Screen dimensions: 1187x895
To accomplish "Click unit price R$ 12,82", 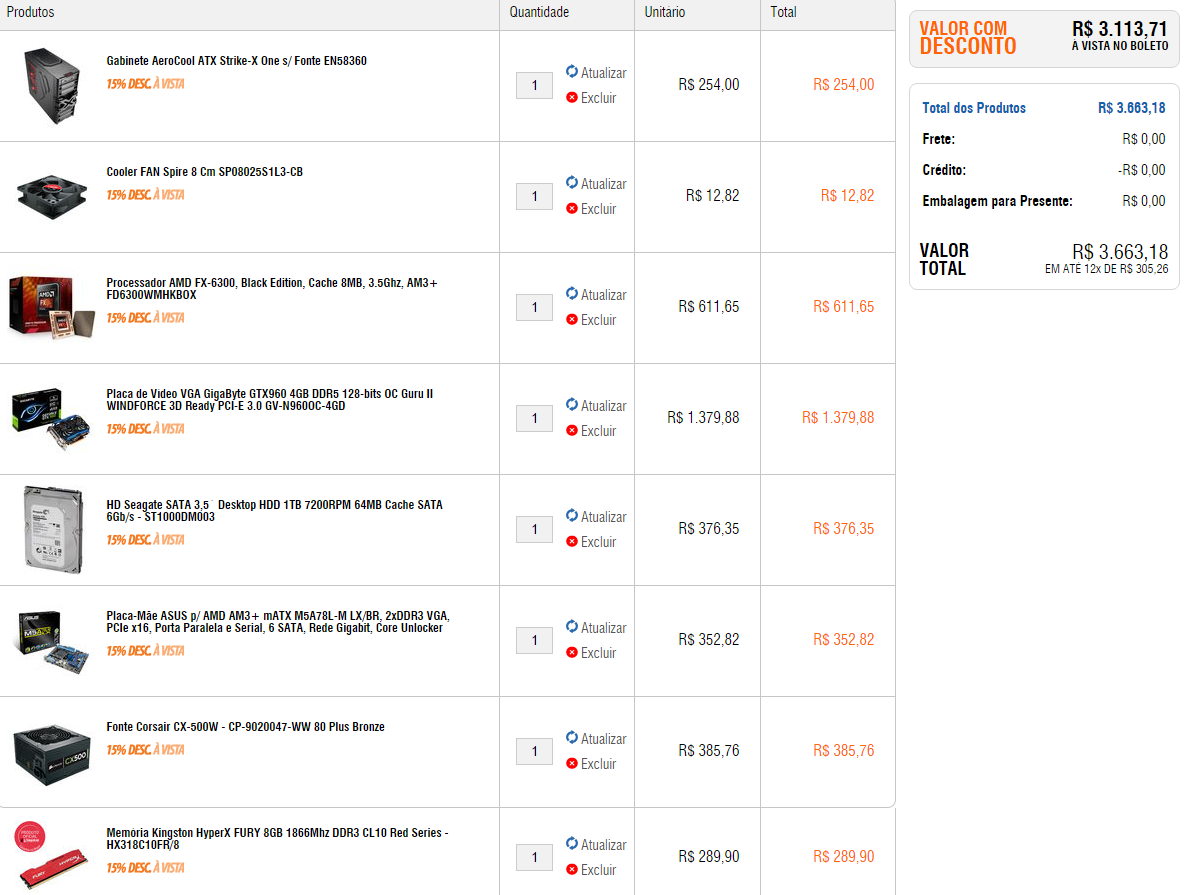I will pyautogui.click(x=712, y=196).
